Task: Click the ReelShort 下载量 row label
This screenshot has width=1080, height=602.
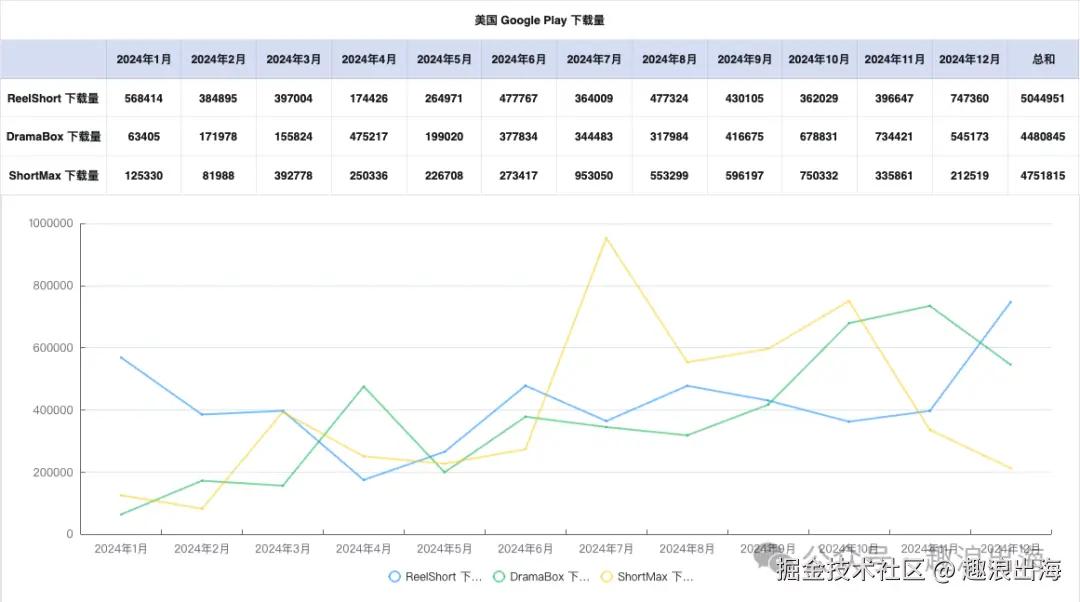Action: pyautogui.click(x=53, y=98)
